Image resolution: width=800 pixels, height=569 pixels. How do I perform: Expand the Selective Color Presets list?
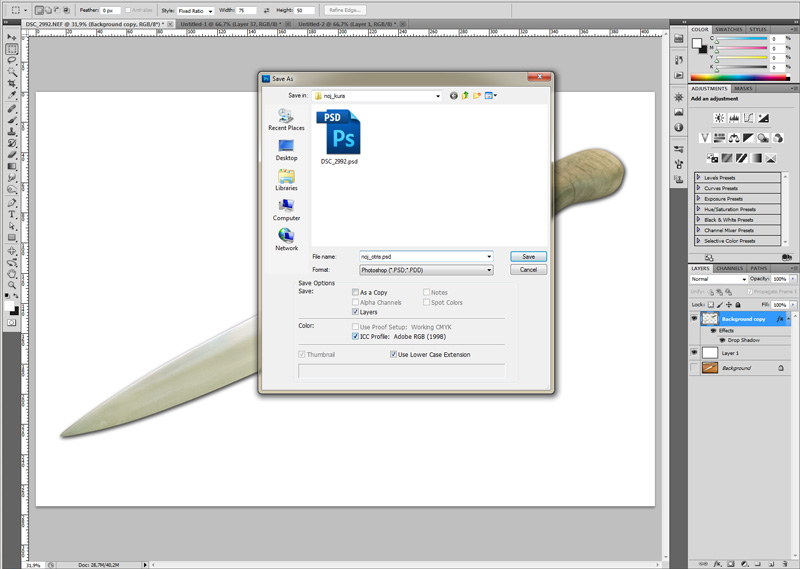(x=698, y=240)
